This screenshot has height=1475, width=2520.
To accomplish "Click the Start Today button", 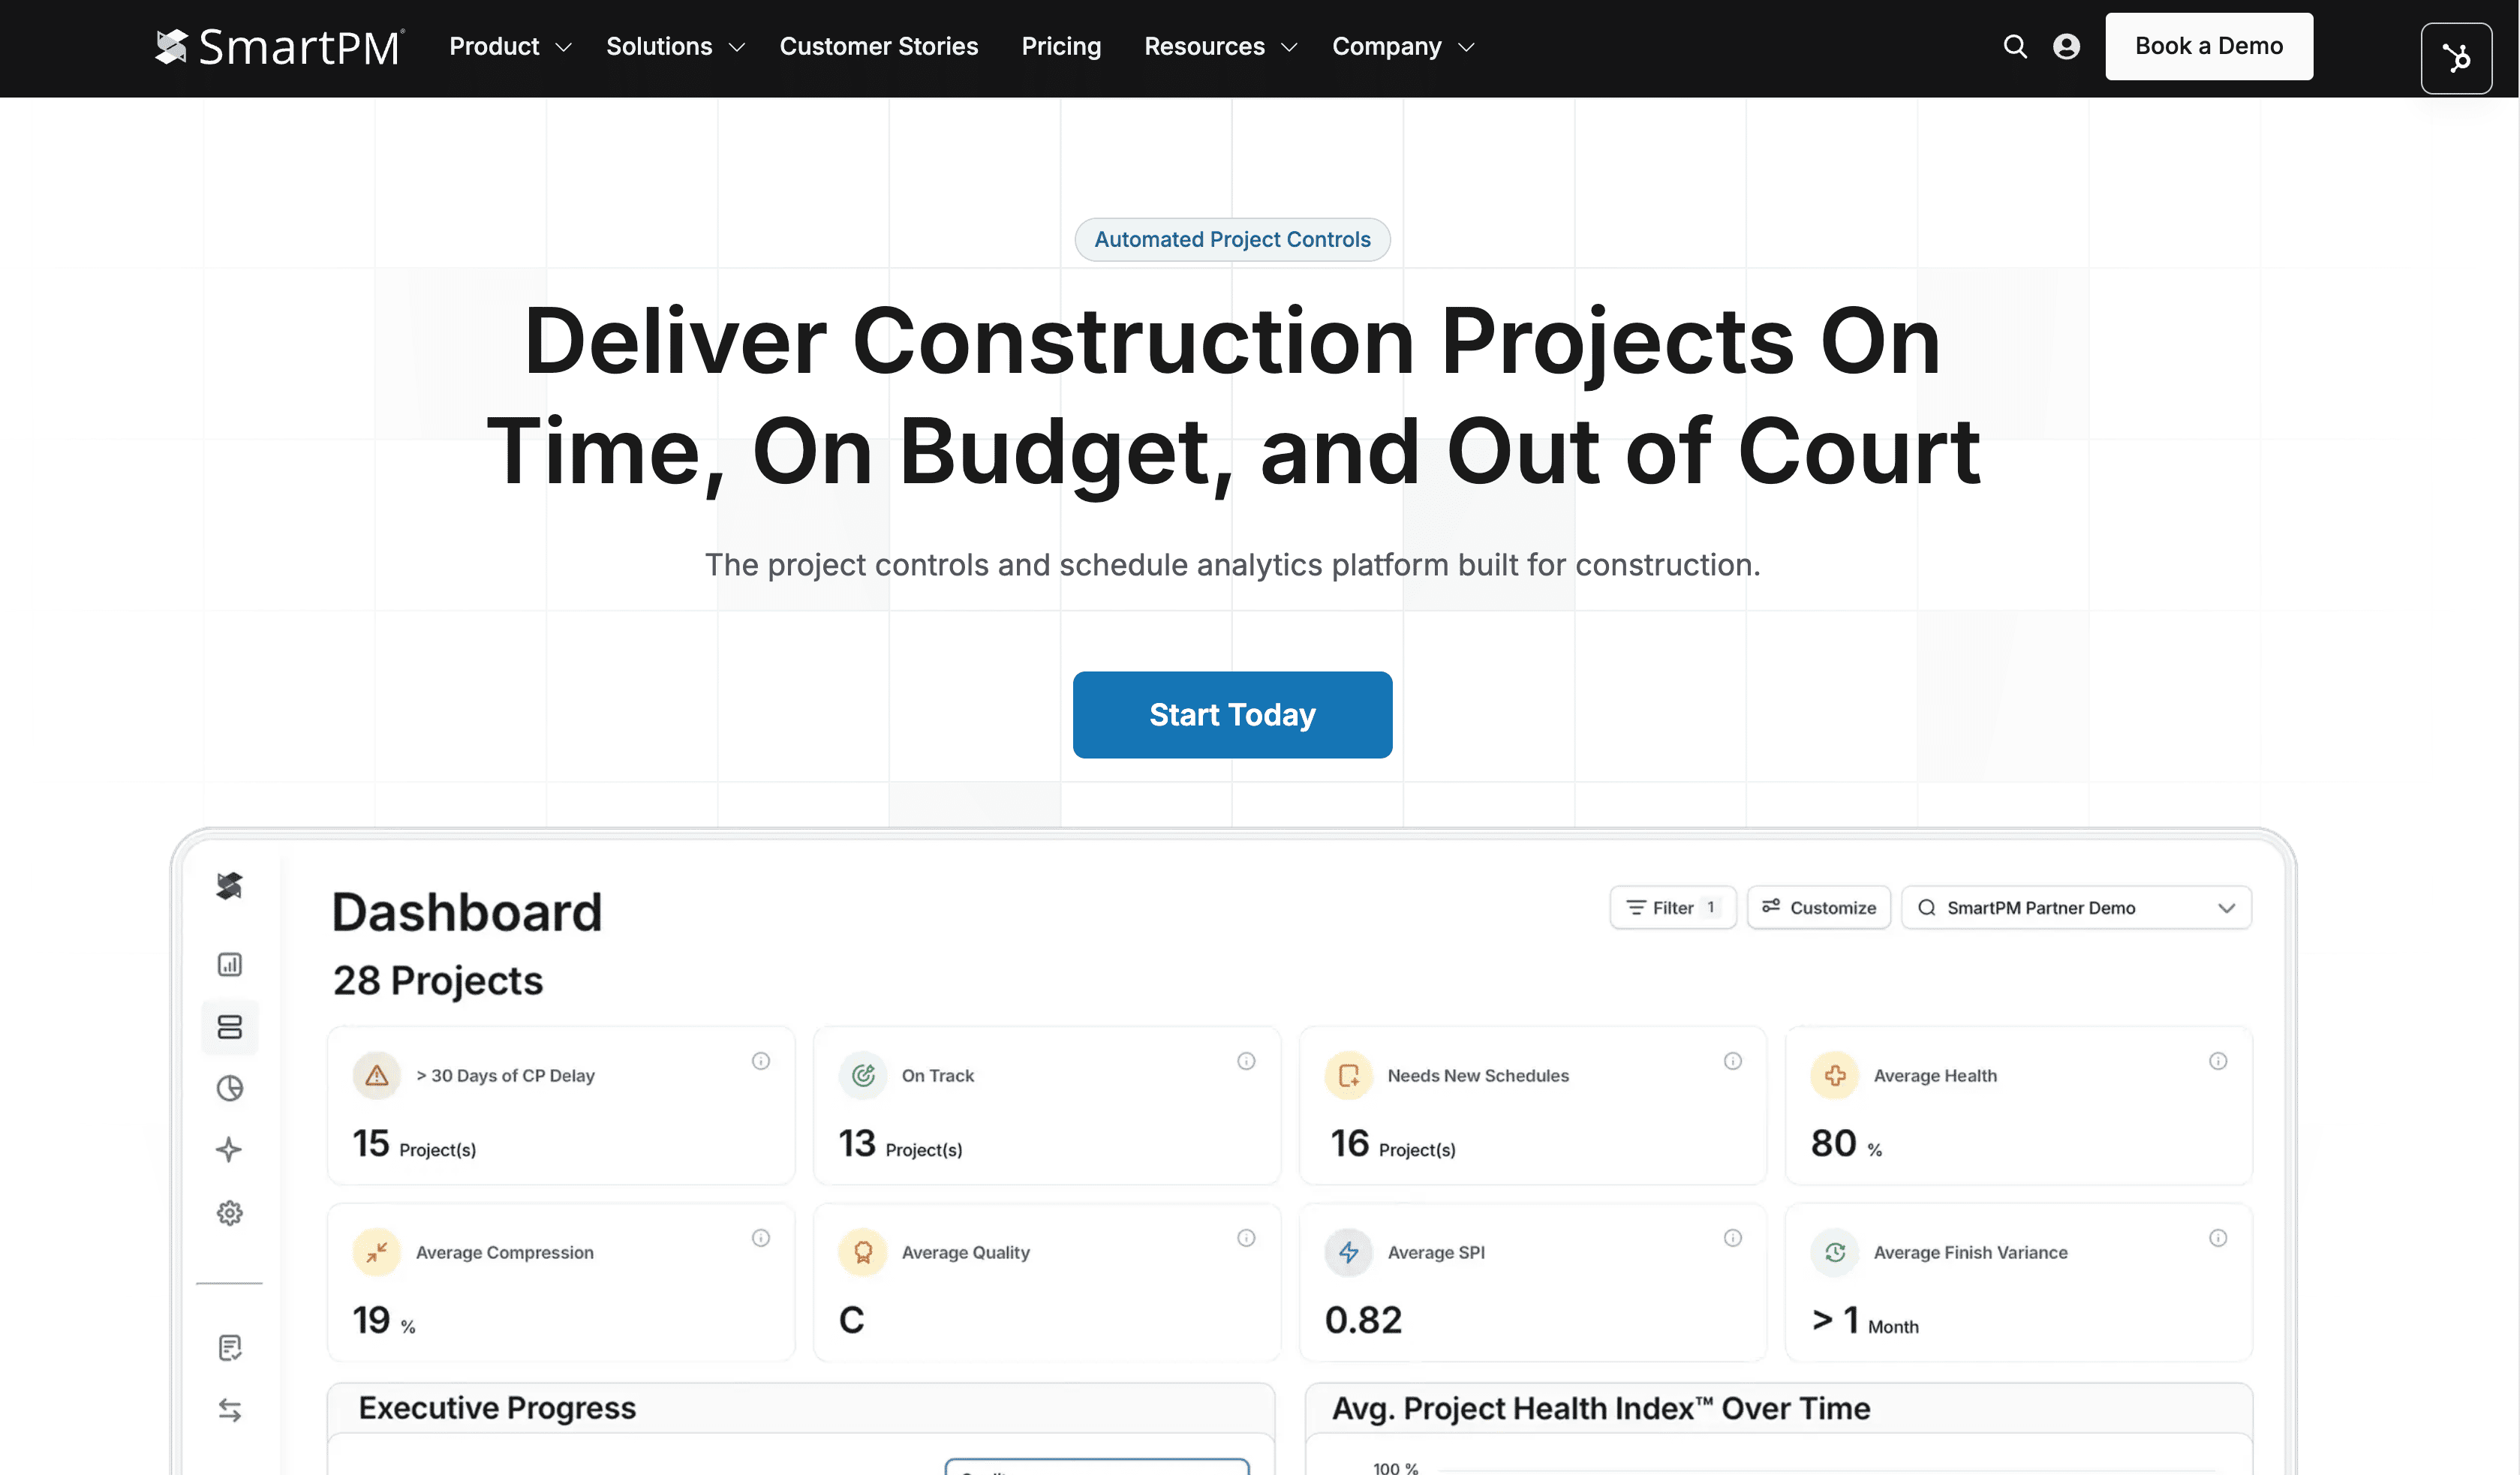I will tap(1232, 714).
